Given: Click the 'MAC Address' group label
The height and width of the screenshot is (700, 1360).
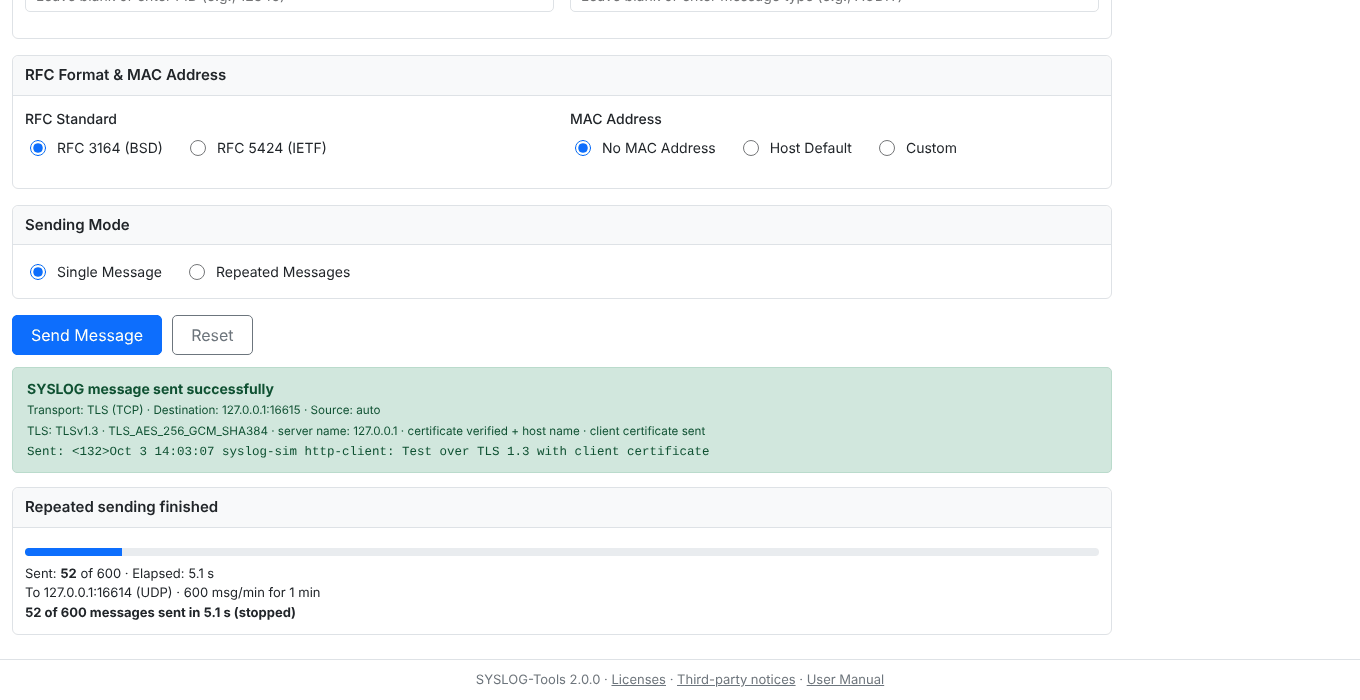Looking at the screenshot, I should click(x=616, y=119).
